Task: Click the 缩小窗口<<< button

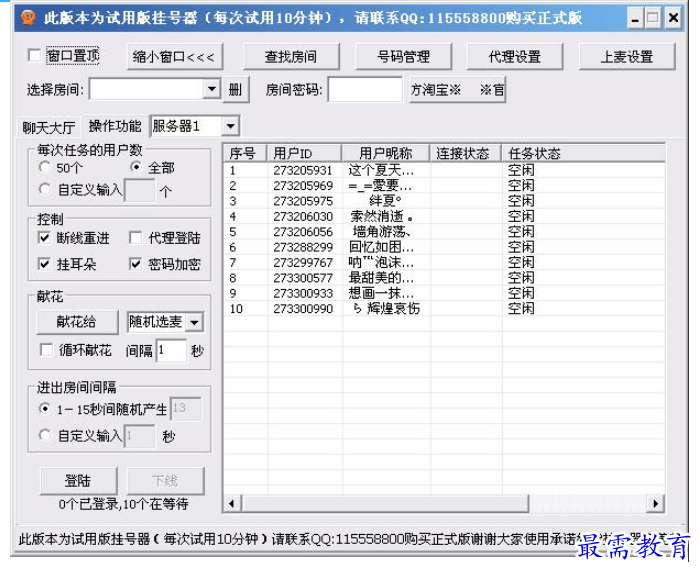Action: [x=174, y=57]
